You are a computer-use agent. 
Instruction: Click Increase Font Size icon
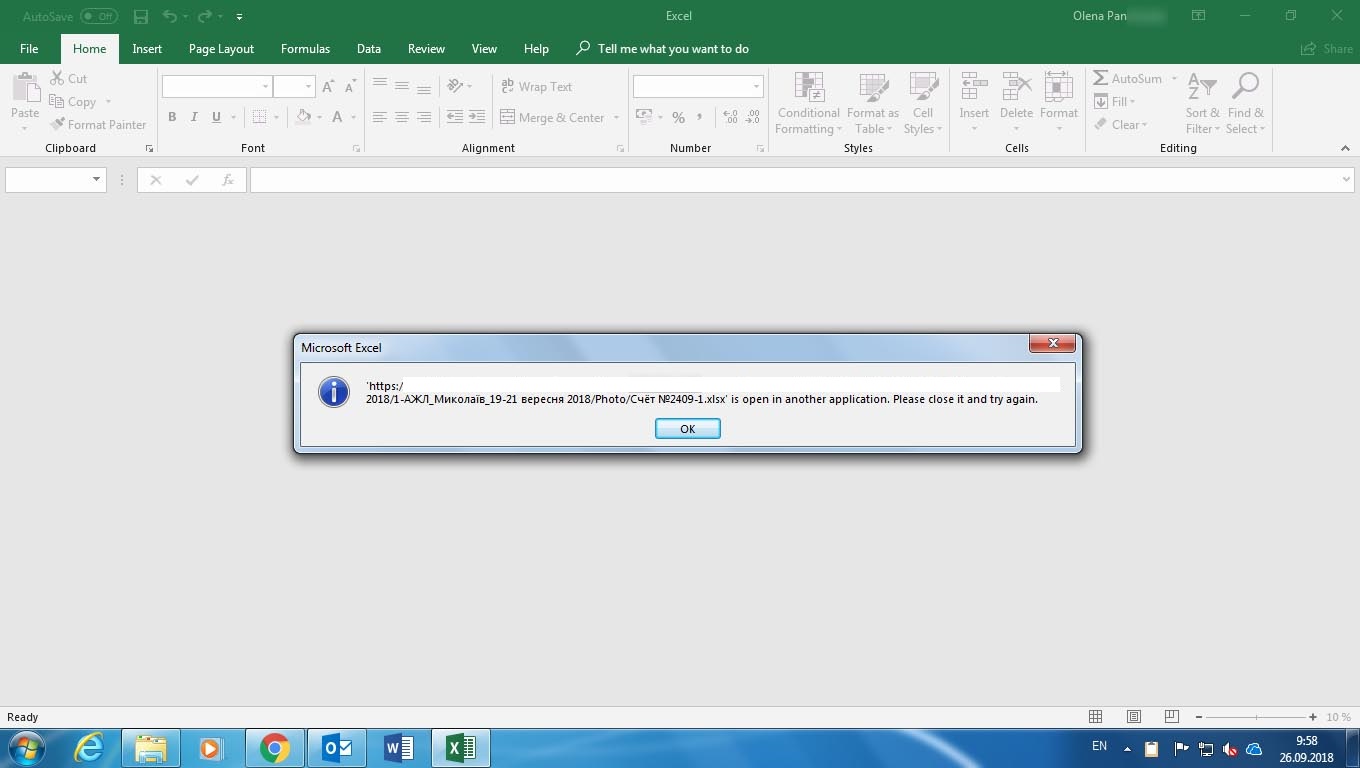328,87
